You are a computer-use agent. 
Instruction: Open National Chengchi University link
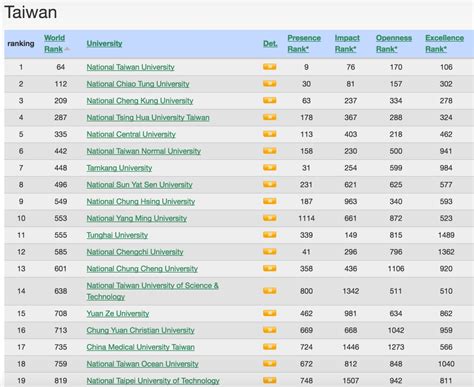point(135,252)
